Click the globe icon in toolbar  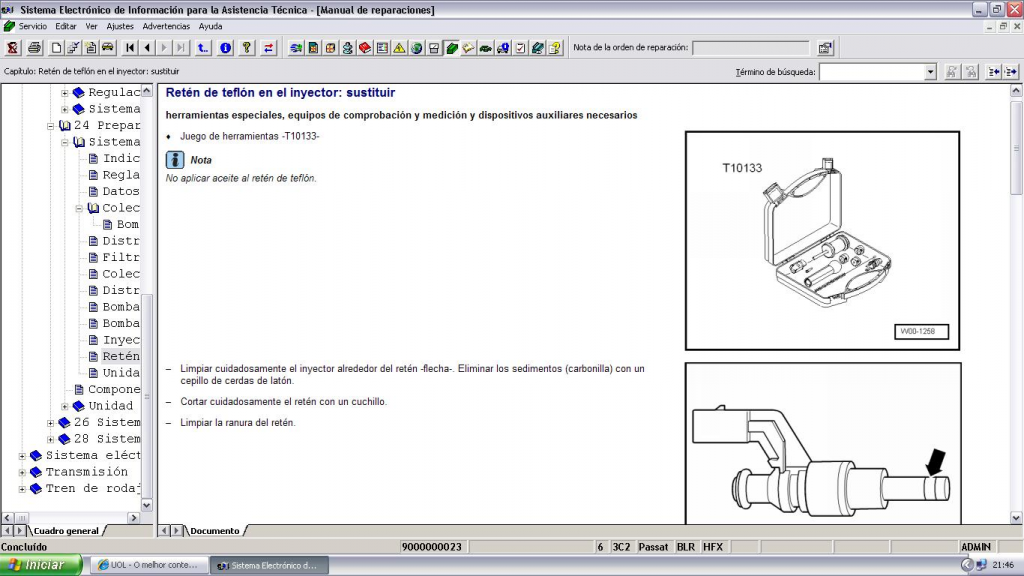[x=416, y=48]
